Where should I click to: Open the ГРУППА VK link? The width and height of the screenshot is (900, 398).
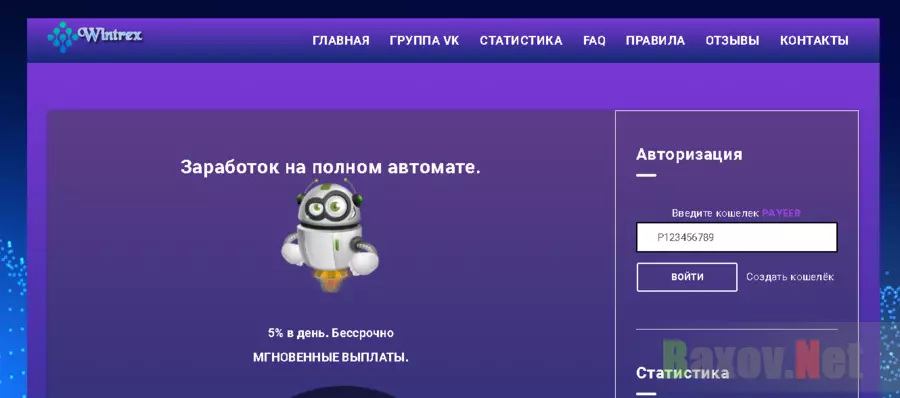tap(424, 41)
